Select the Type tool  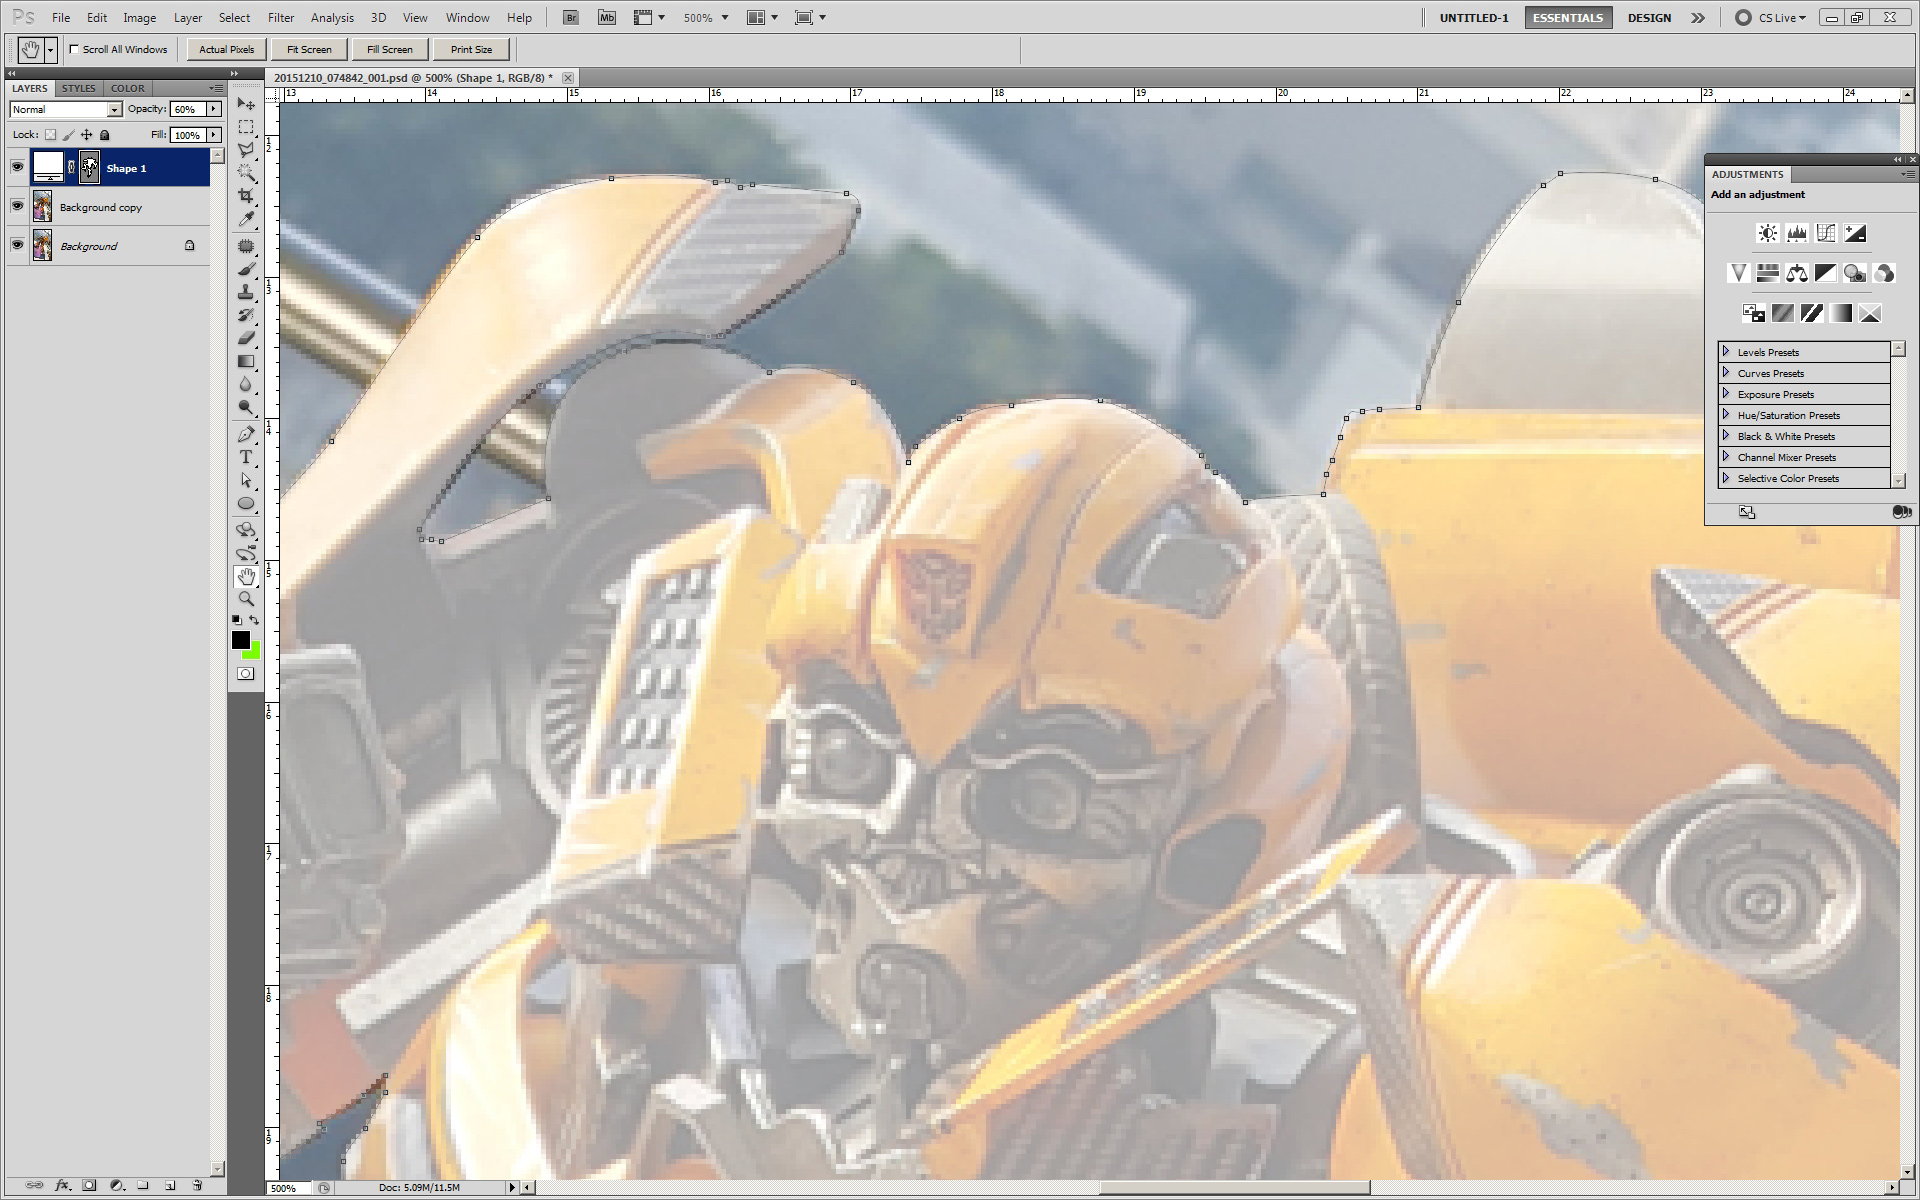pyautogui.click(x=246, y=457)
